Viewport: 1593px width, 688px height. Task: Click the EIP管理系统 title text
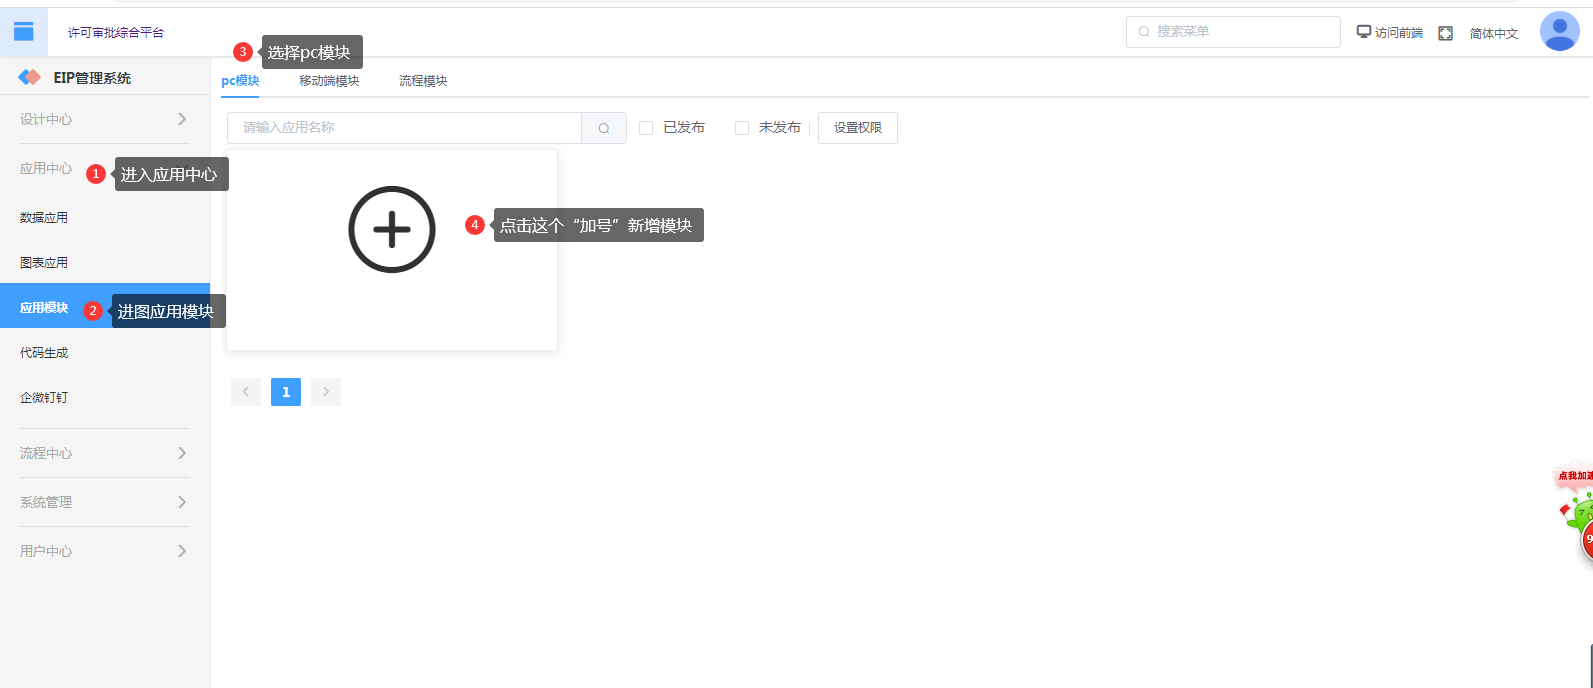(92, 78)
